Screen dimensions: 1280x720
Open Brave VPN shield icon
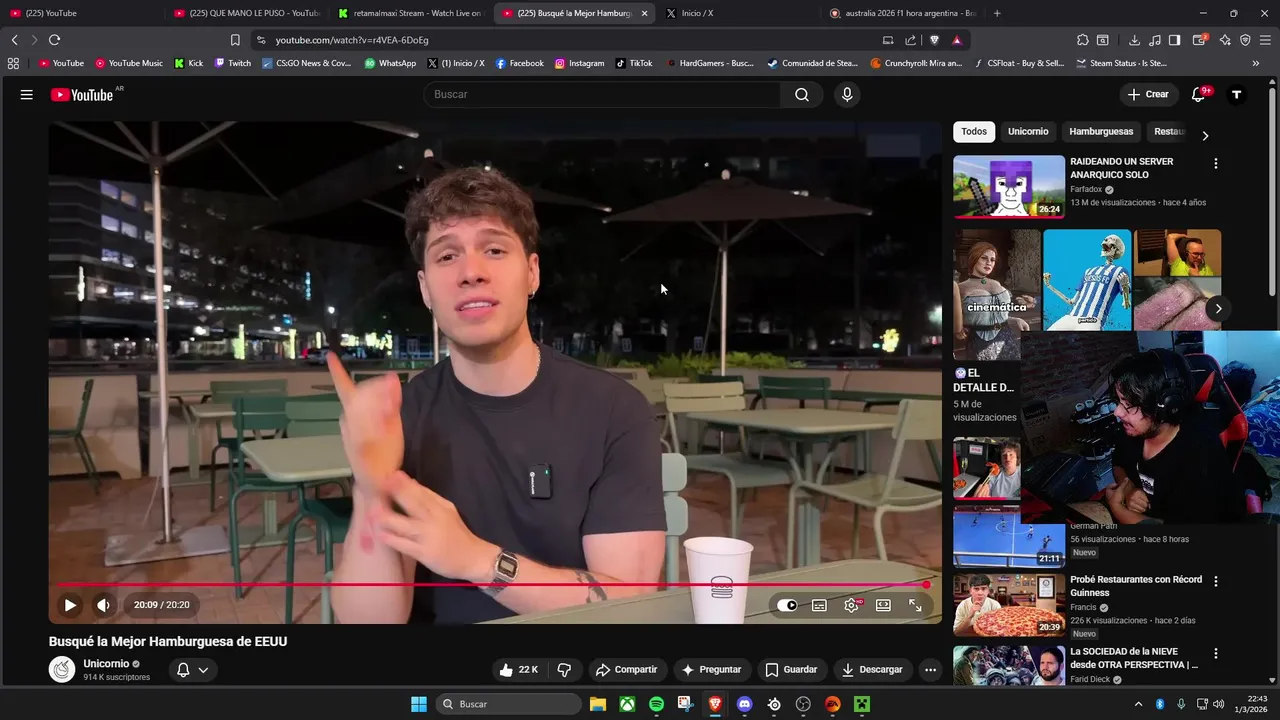(x=1245, y=40)
